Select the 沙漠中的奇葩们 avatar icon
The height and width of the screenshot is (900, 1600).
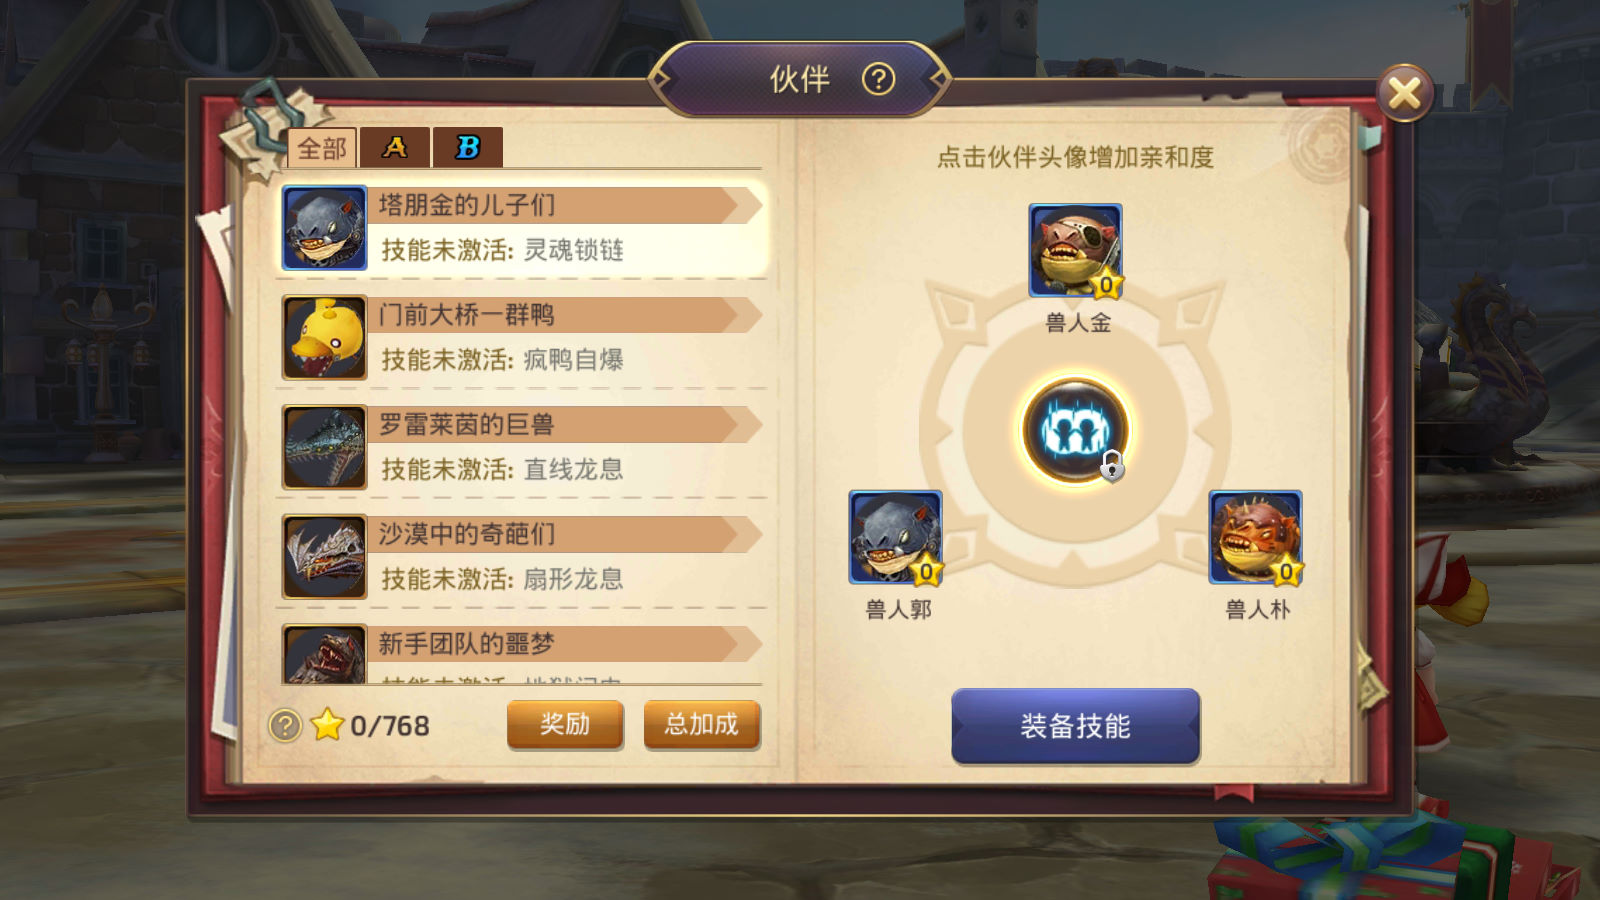tap(324, 557)
